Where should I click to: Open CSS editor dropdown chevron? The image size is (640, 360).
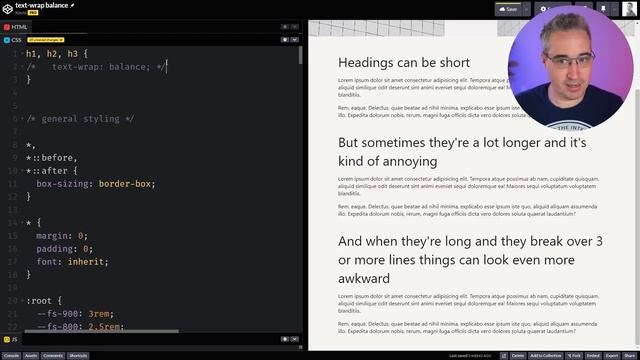click(x=295, y=40)
